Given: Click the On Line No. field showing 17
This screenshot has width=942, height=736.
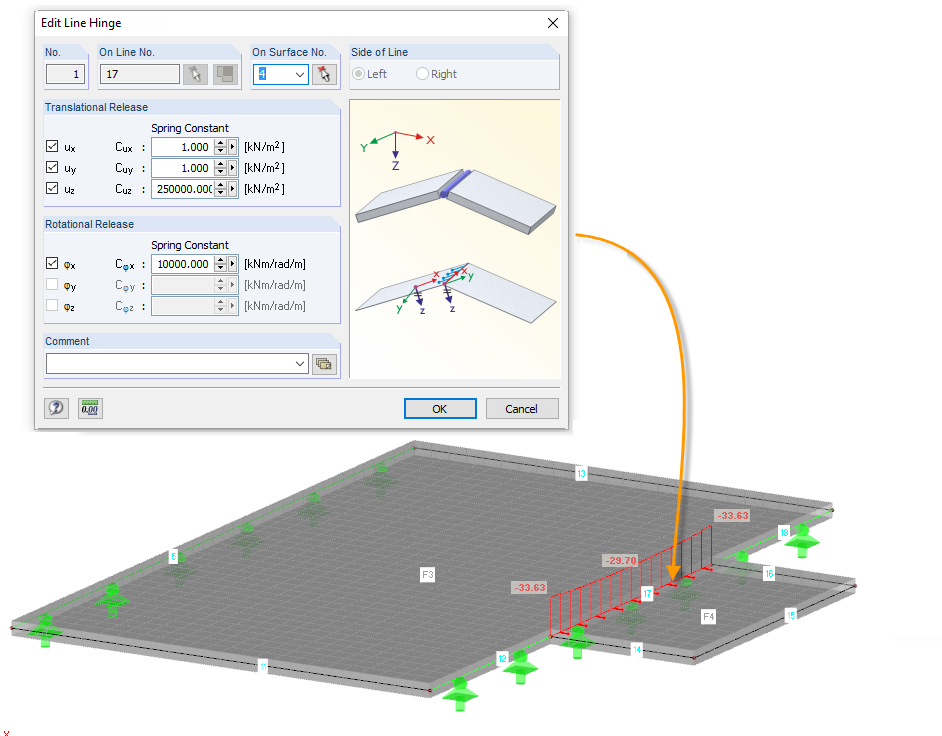Looking at the screenshot, I should coord(140,73).
